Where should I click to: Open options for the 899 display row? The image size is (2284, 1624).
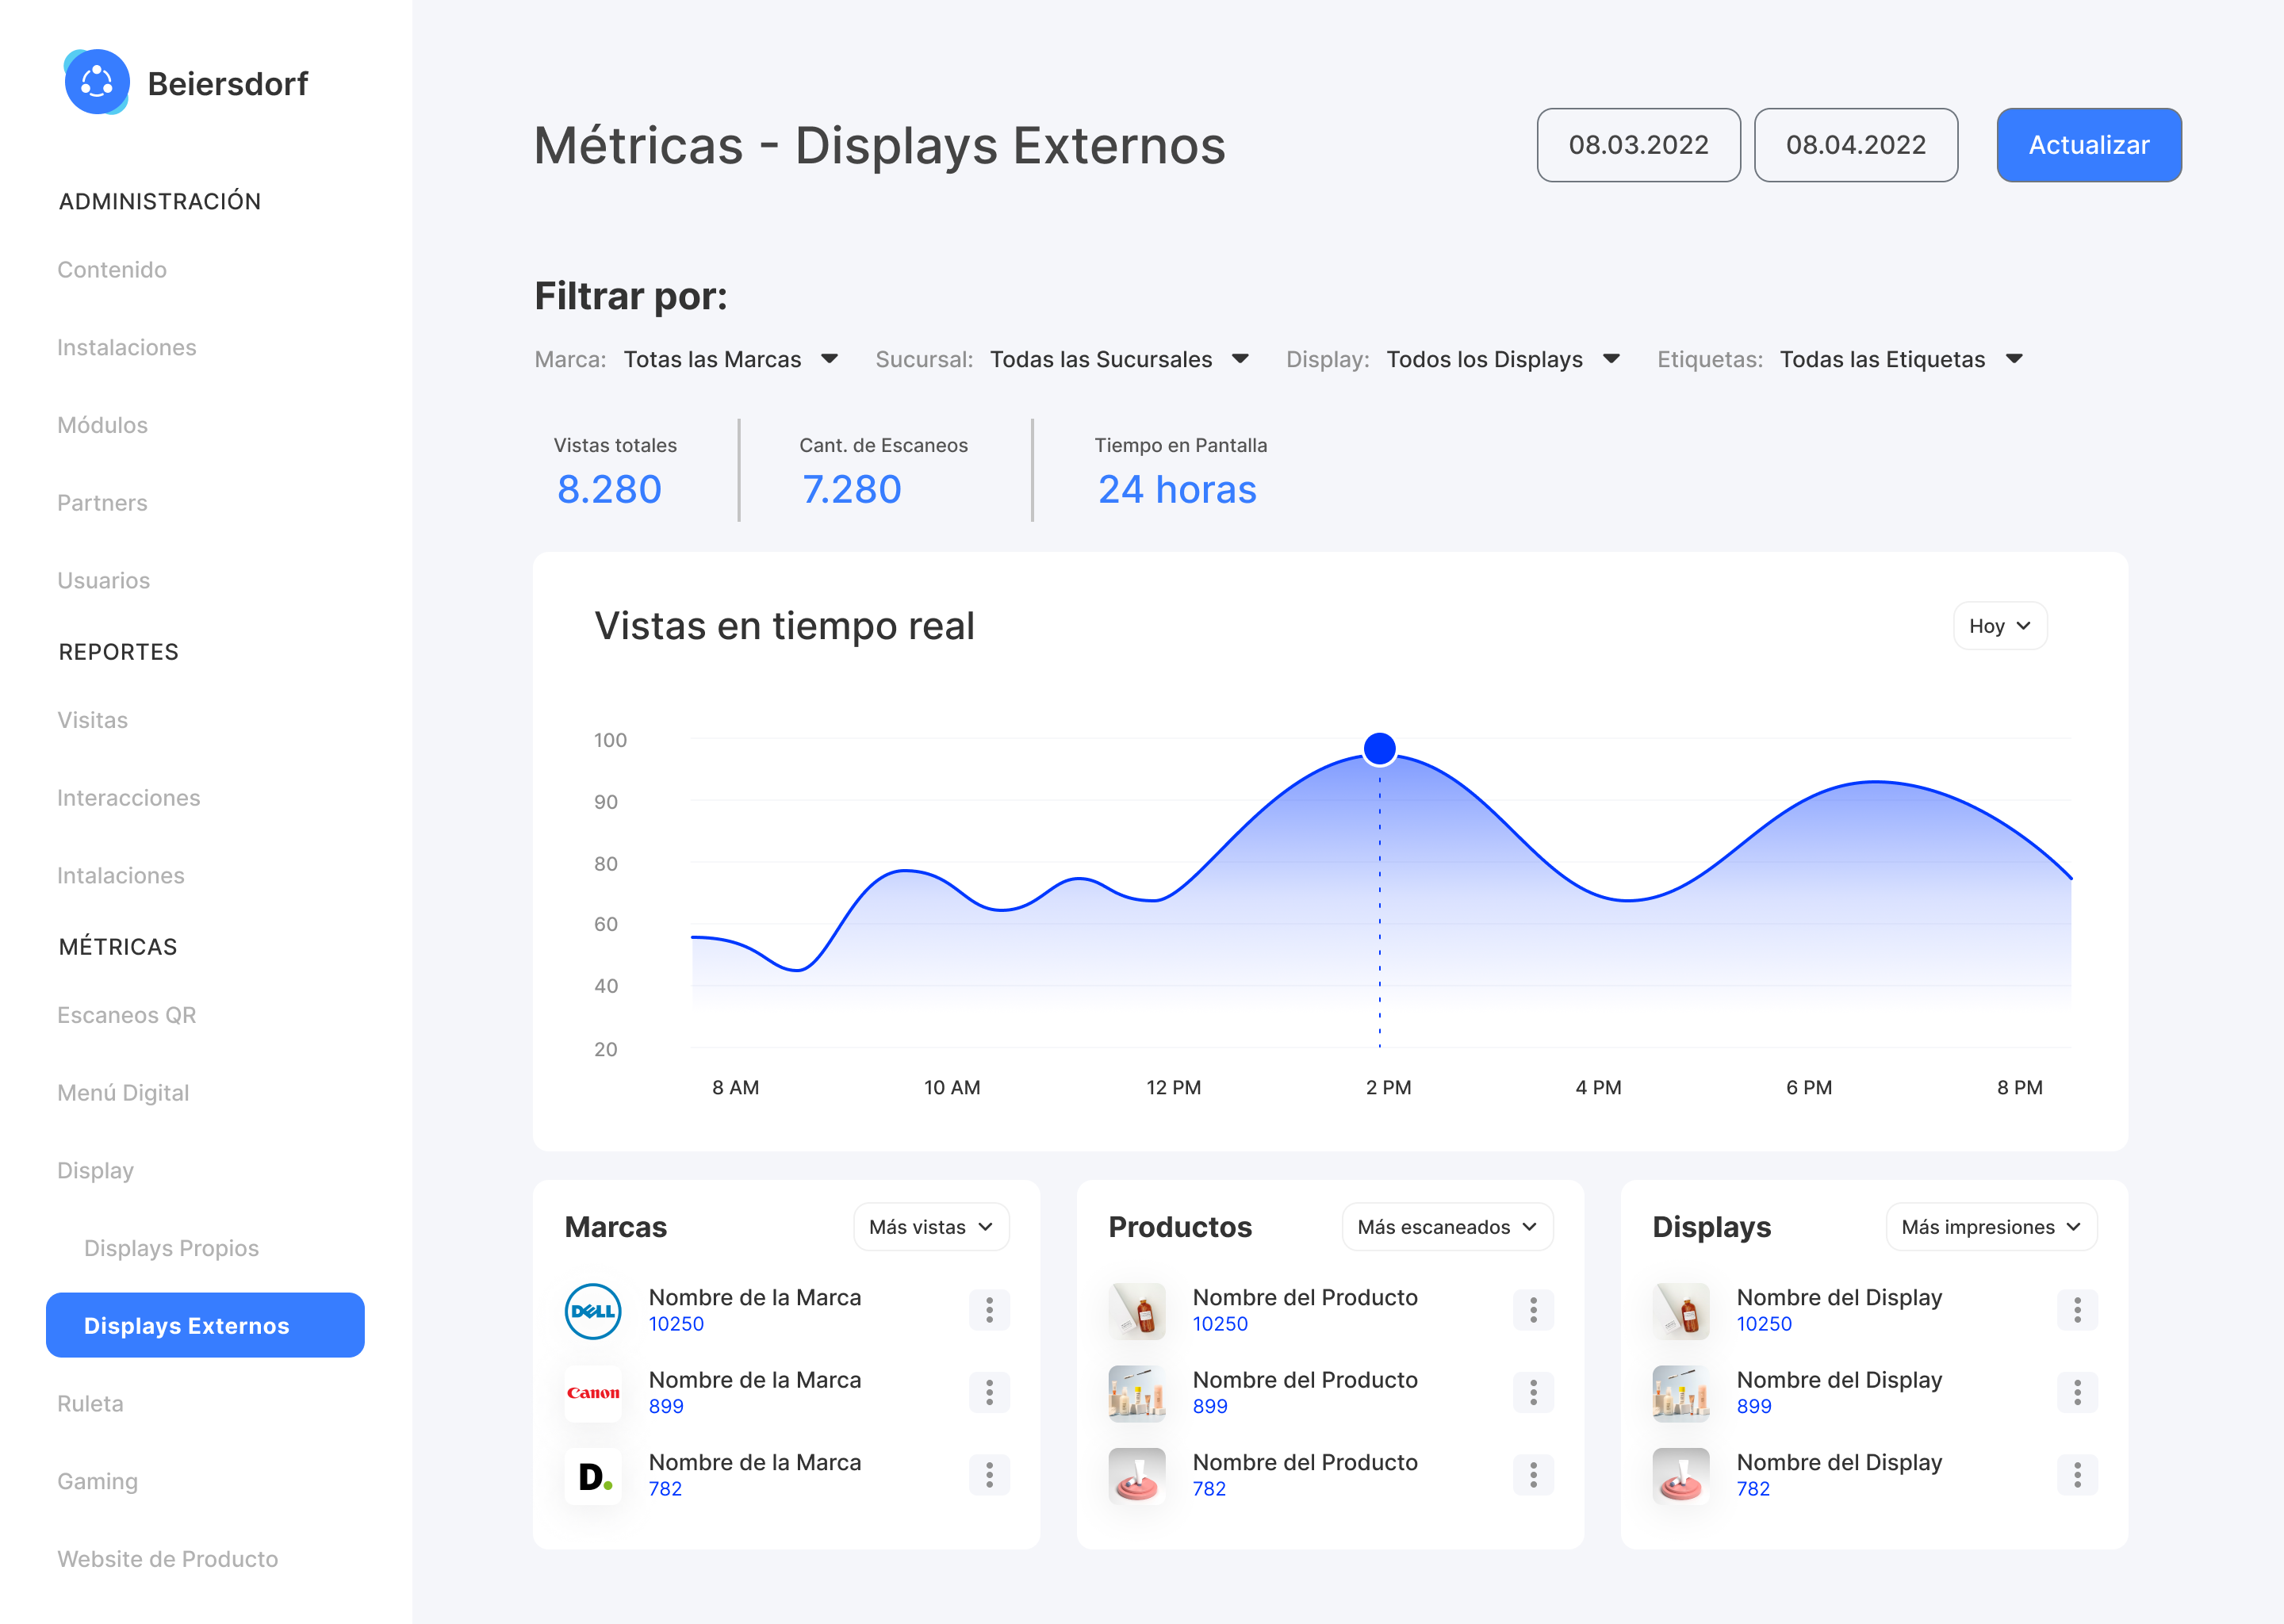2077,1392
